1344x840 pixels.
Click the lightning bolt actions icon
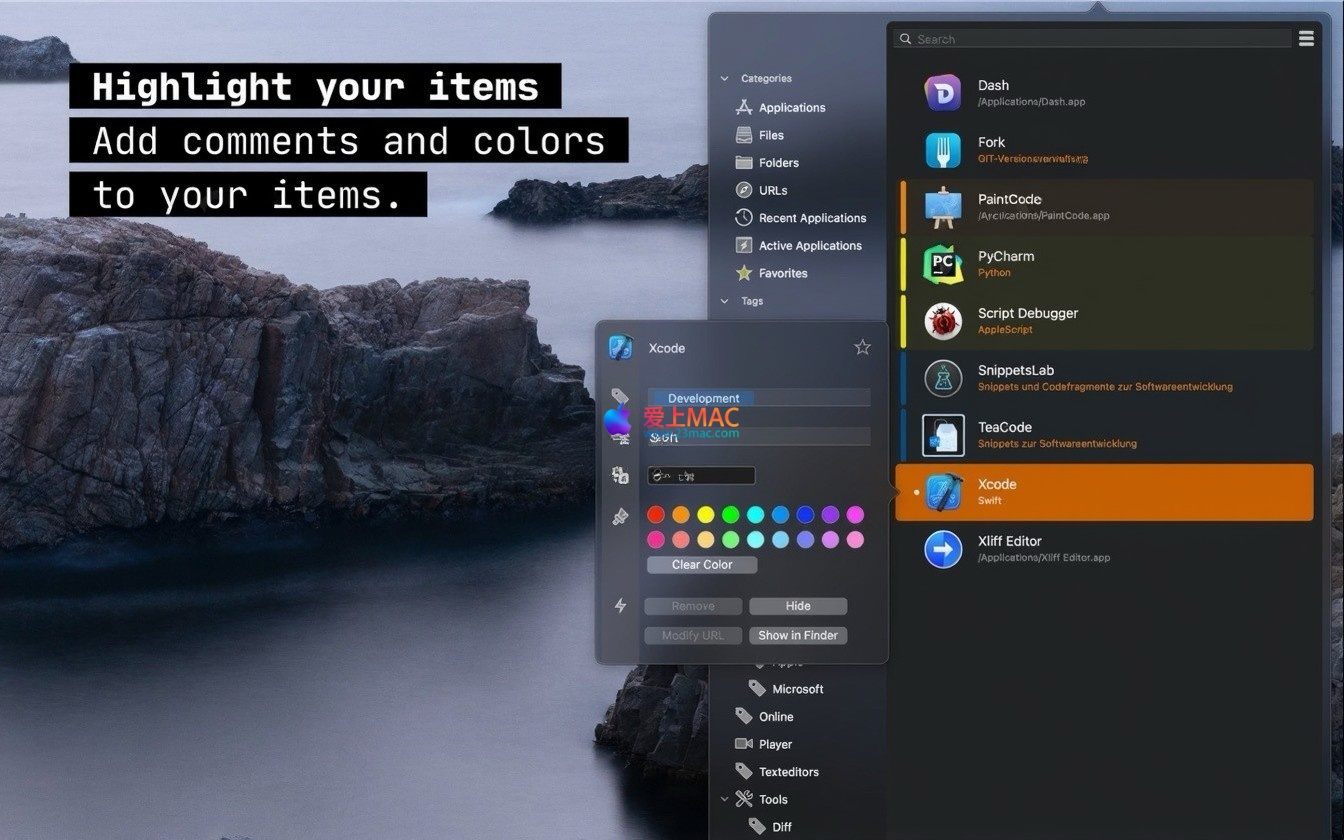620,605
